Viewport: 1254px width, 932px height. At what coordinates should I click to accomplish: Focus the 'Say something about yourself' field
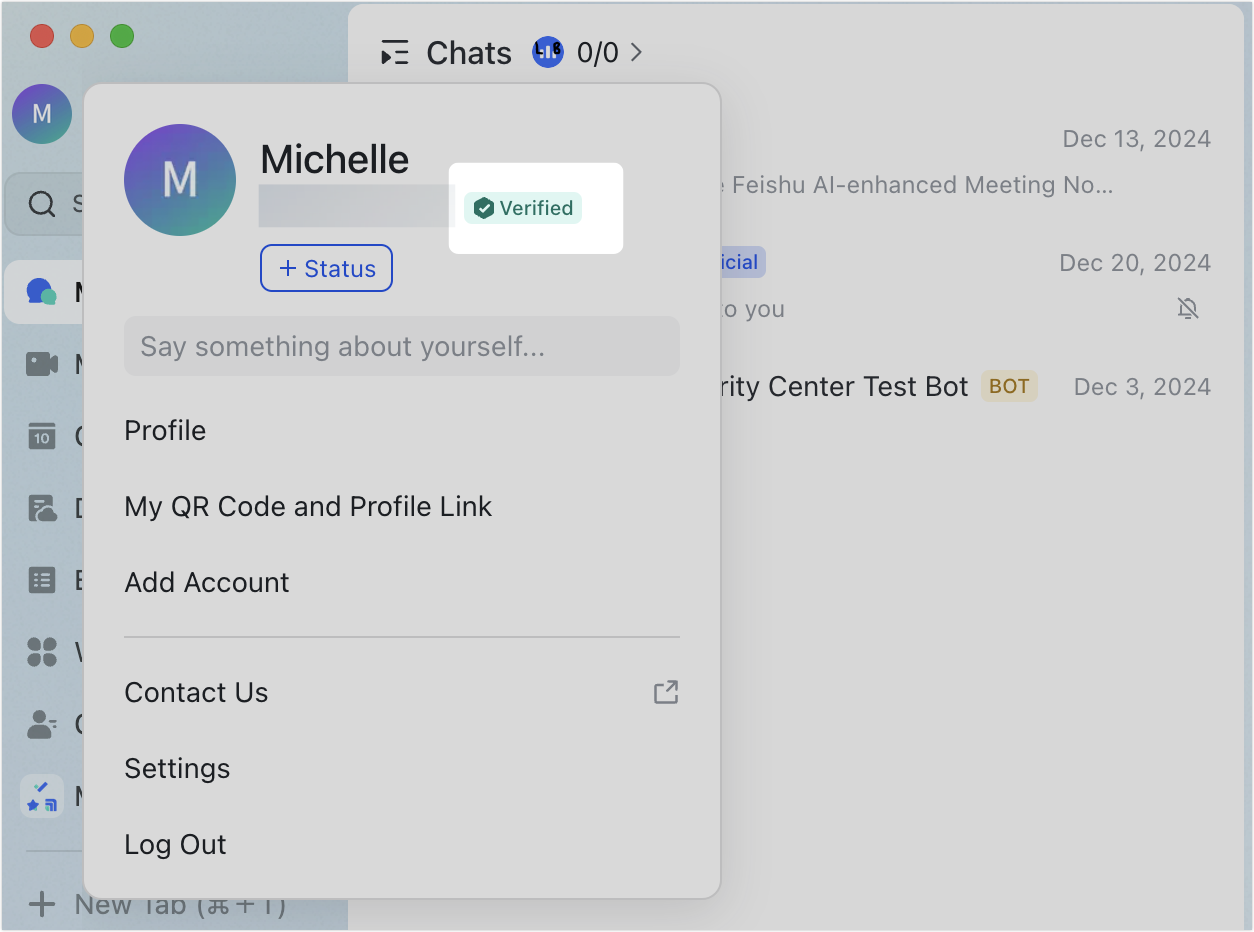click(401, 347)
